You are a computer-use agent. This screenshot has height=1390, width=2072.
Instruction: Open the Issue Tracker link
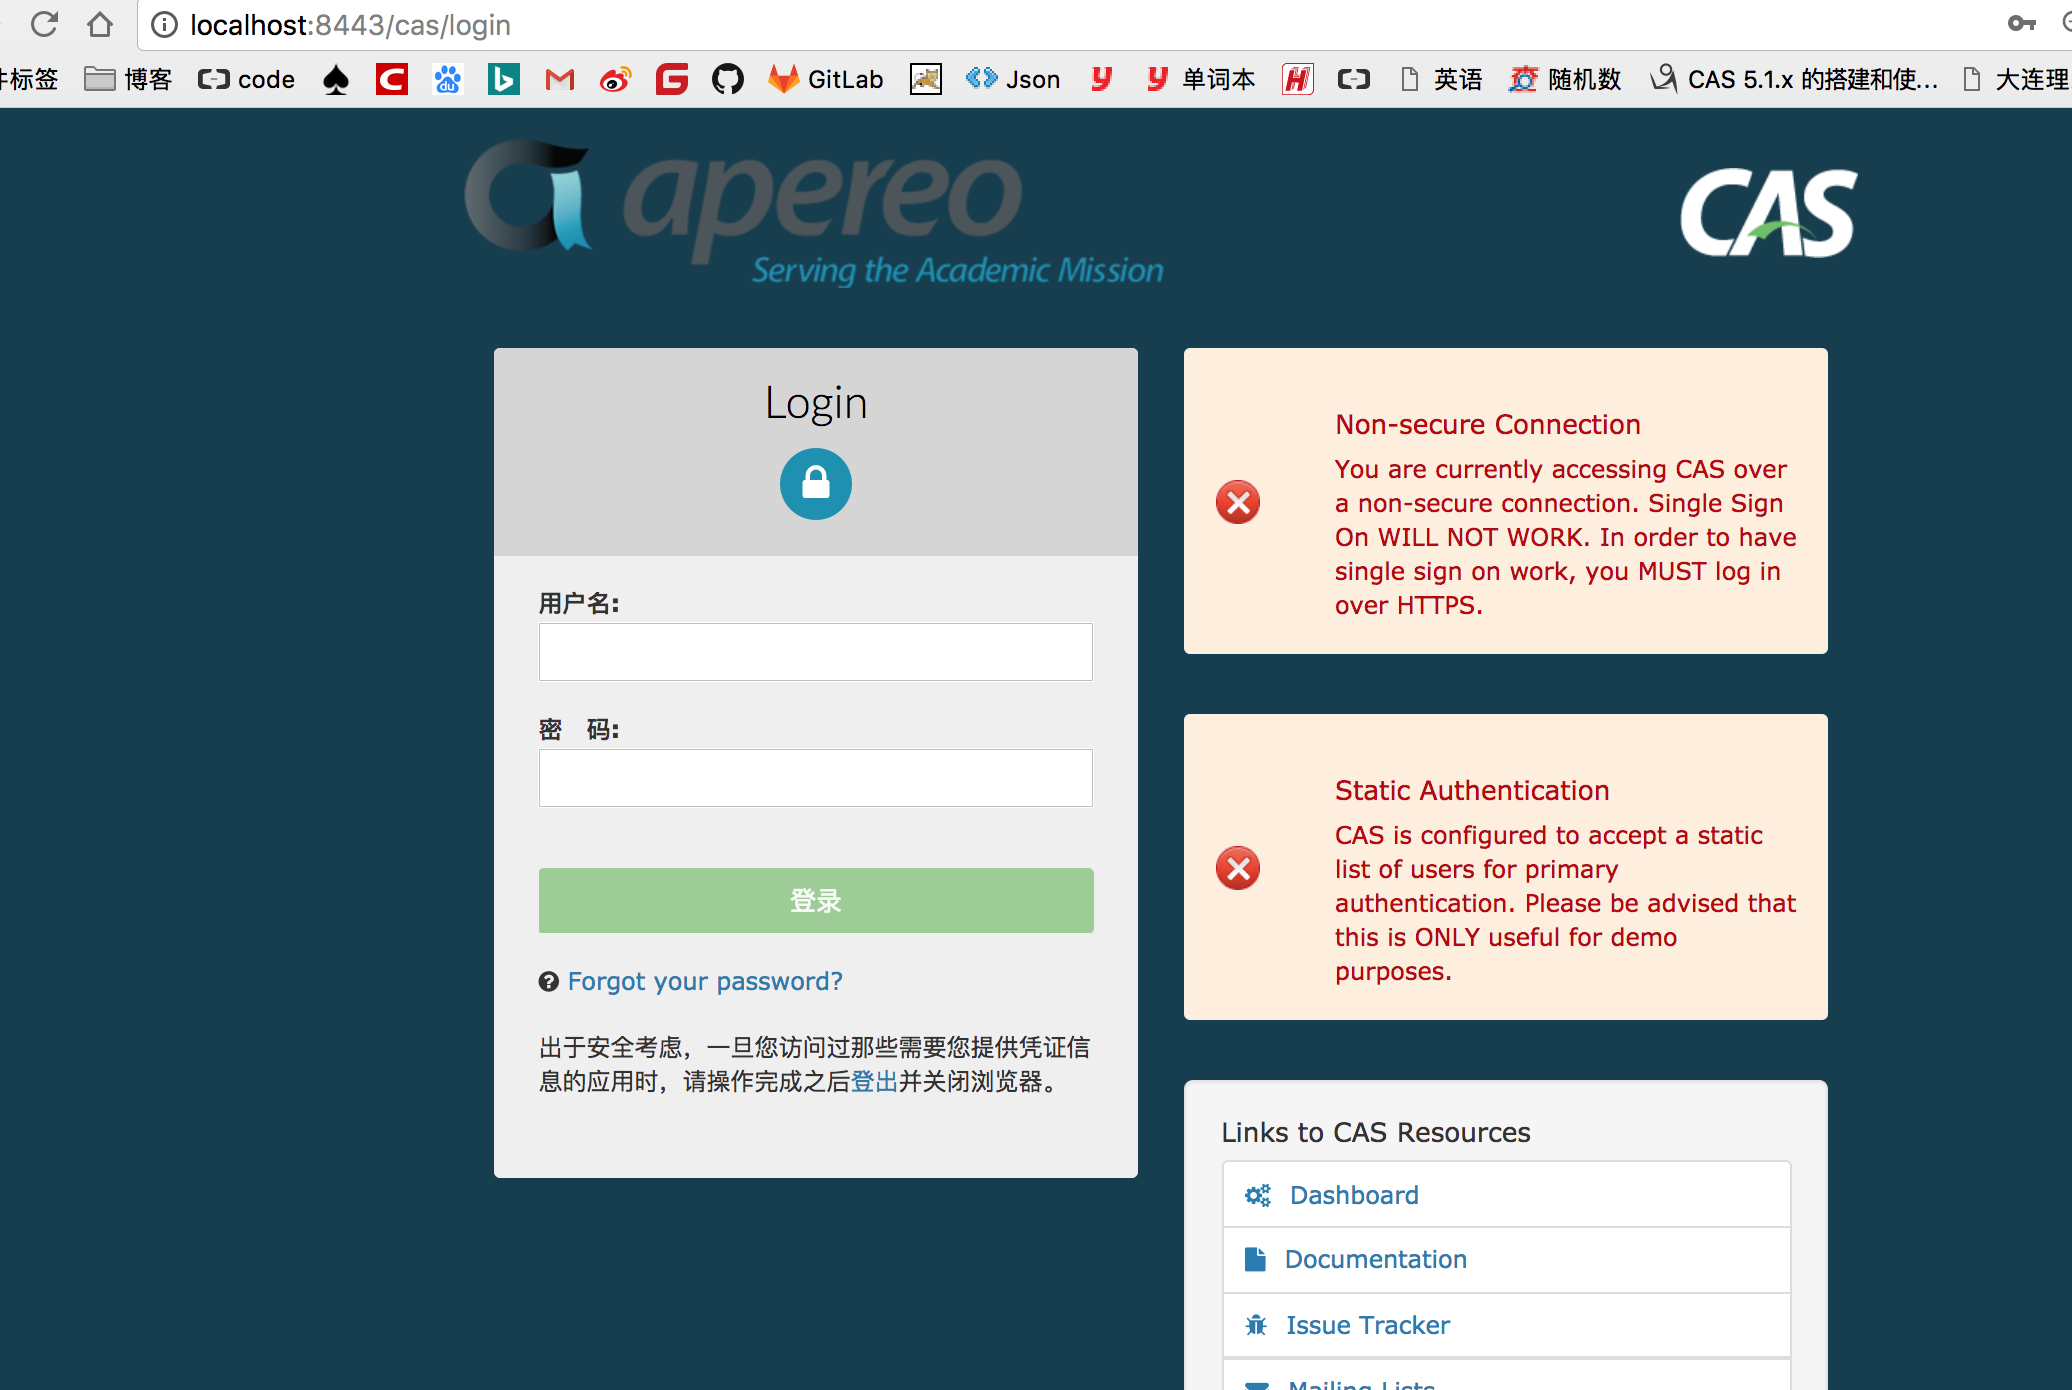coord(1367,1325)
